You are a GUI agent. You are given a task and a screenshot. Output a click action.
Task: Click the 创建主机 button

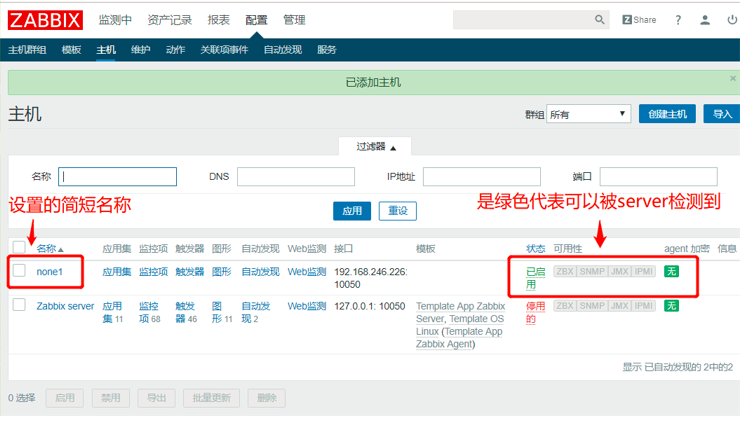pos(667,114)
